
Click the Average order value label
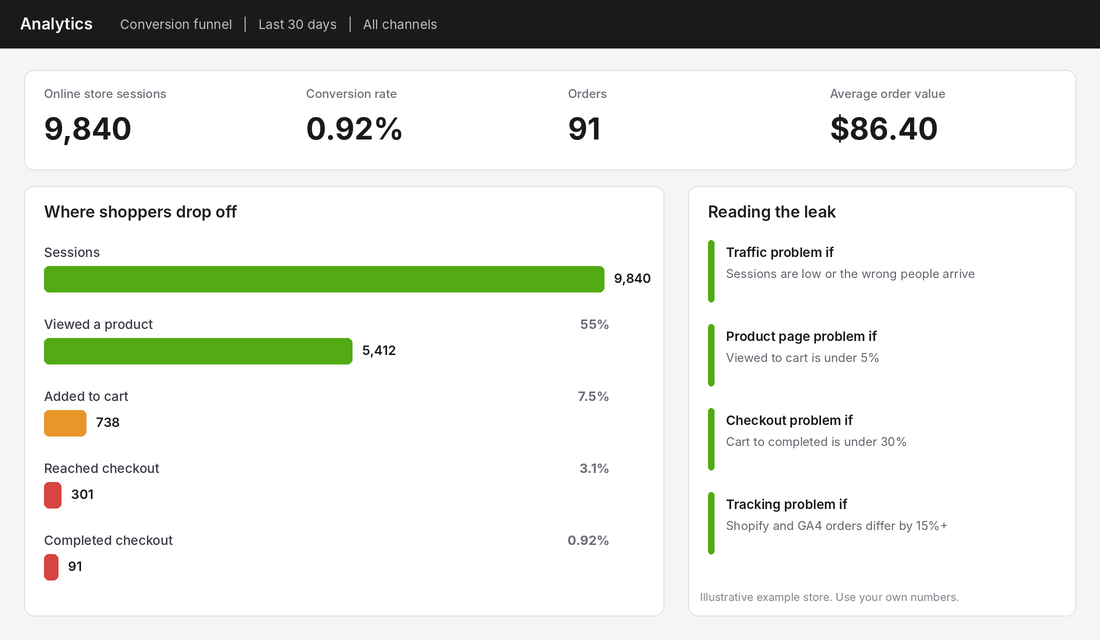pyautogui.click(x=887, y=94)
